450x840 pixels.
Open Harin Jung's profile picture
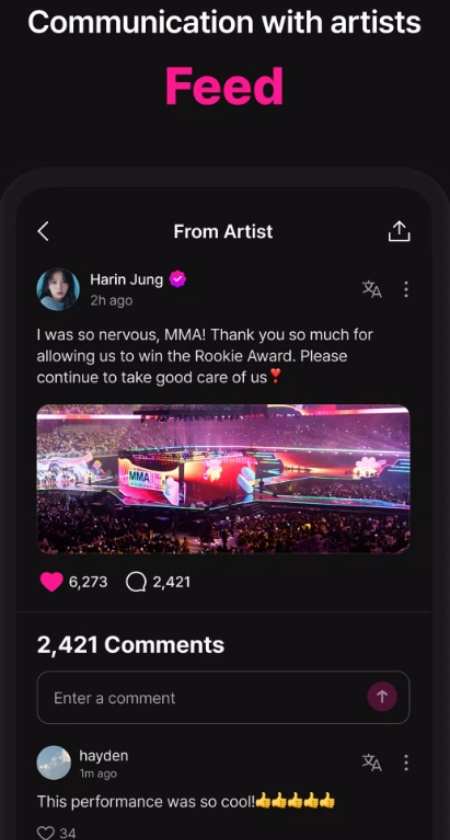point(58,289)
